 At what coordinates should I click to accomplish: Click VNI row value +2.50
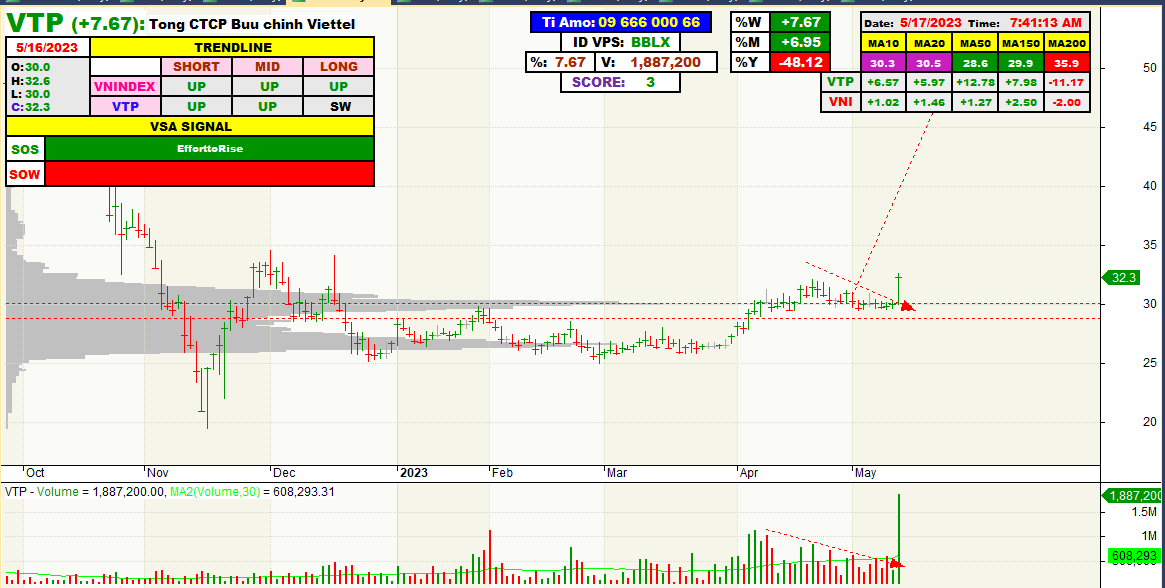pyautogui.click(x=1021, y=103)
